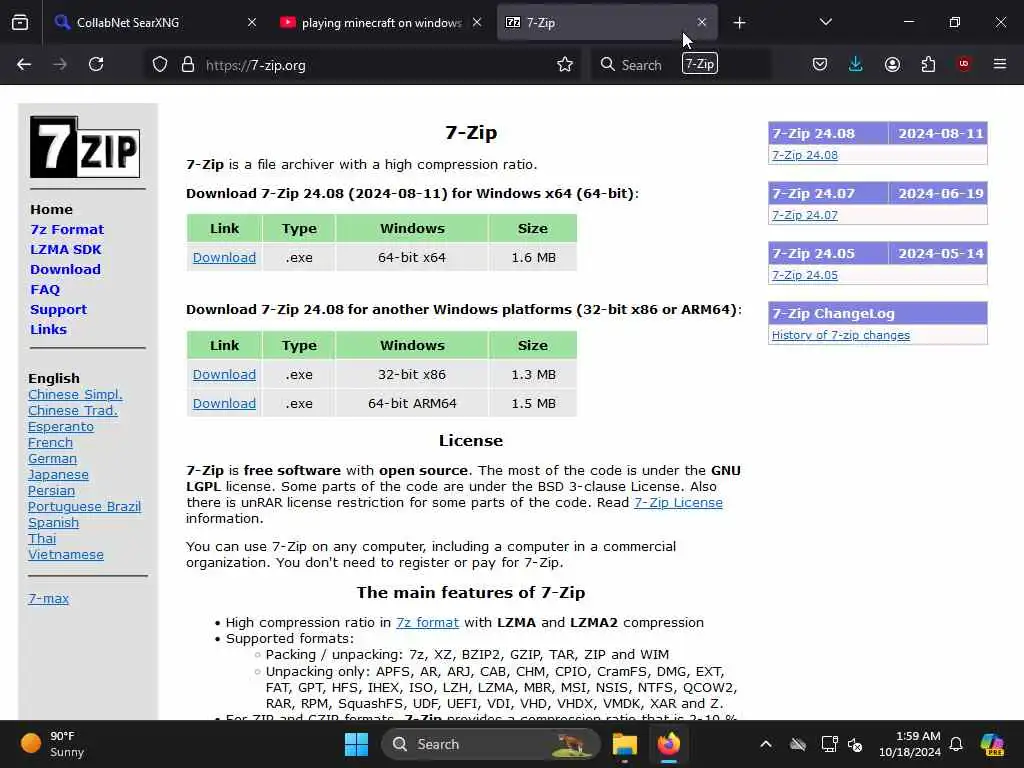Switch language to French
The image size is (1024, 768).
(x=50, y=442)
